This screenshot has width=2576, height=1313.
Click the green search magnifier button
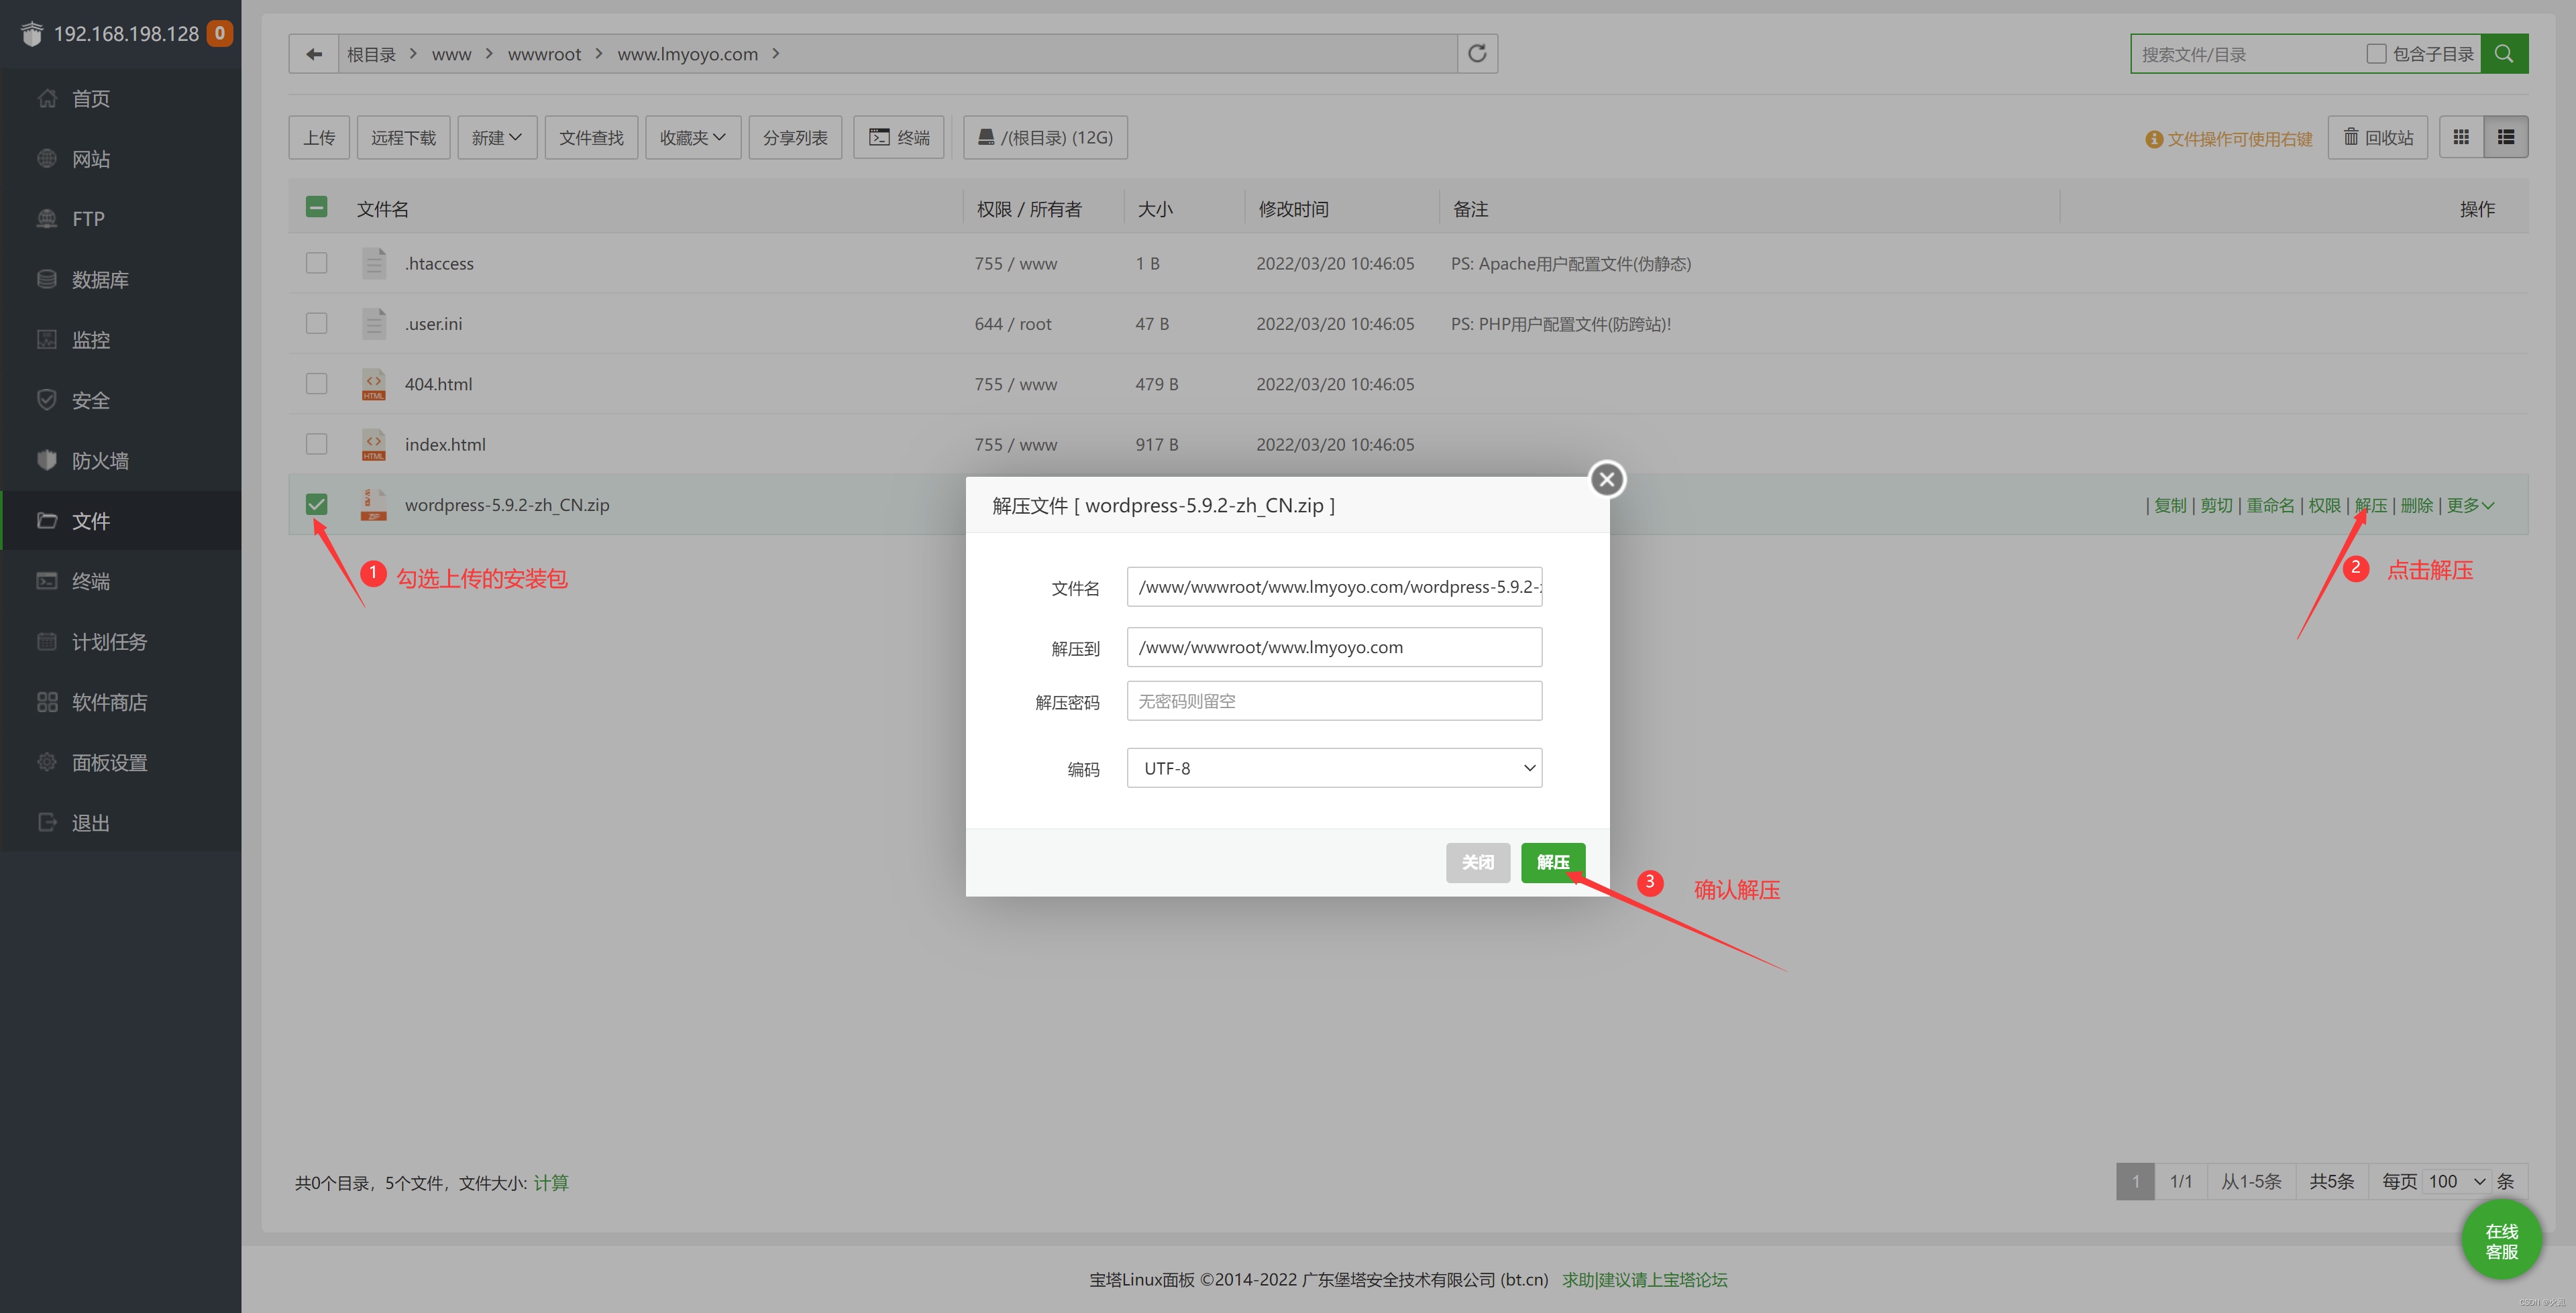(2504, 54)
